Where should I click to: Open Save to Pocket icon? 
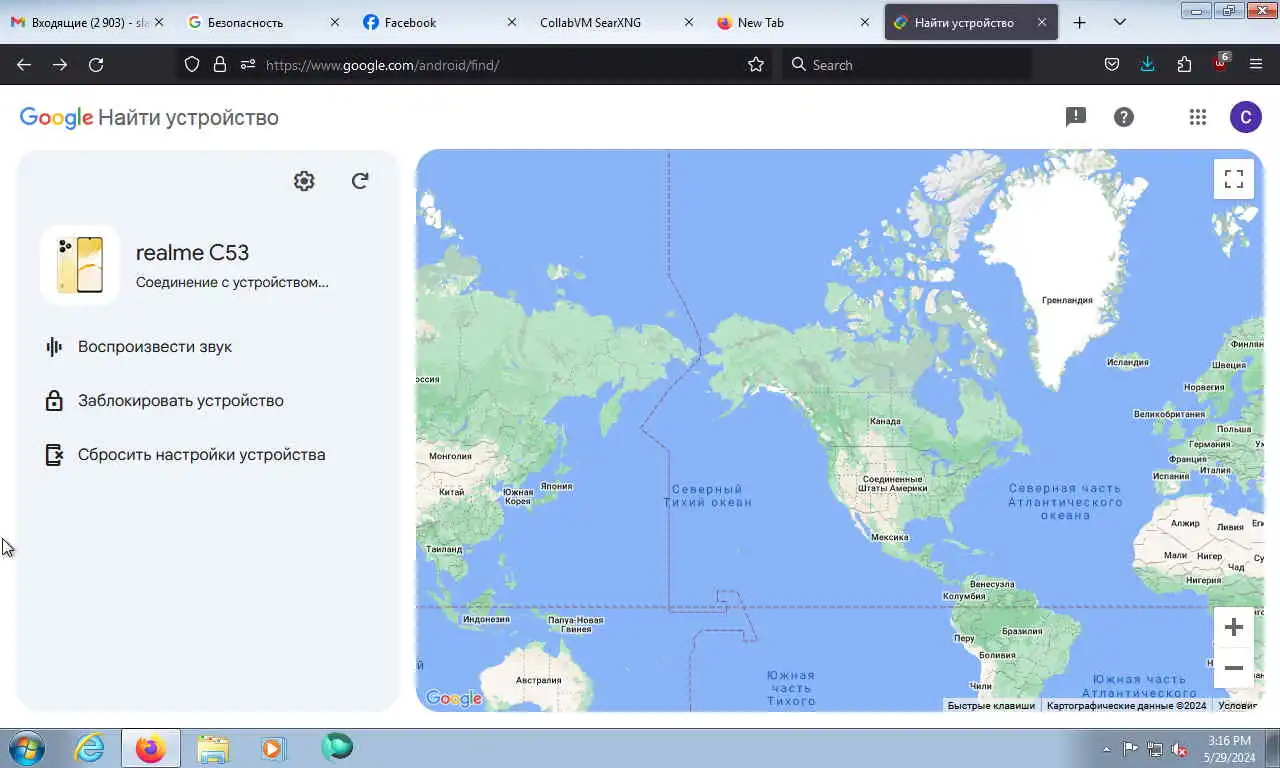pyautogui.click(x=1112, y=65)
